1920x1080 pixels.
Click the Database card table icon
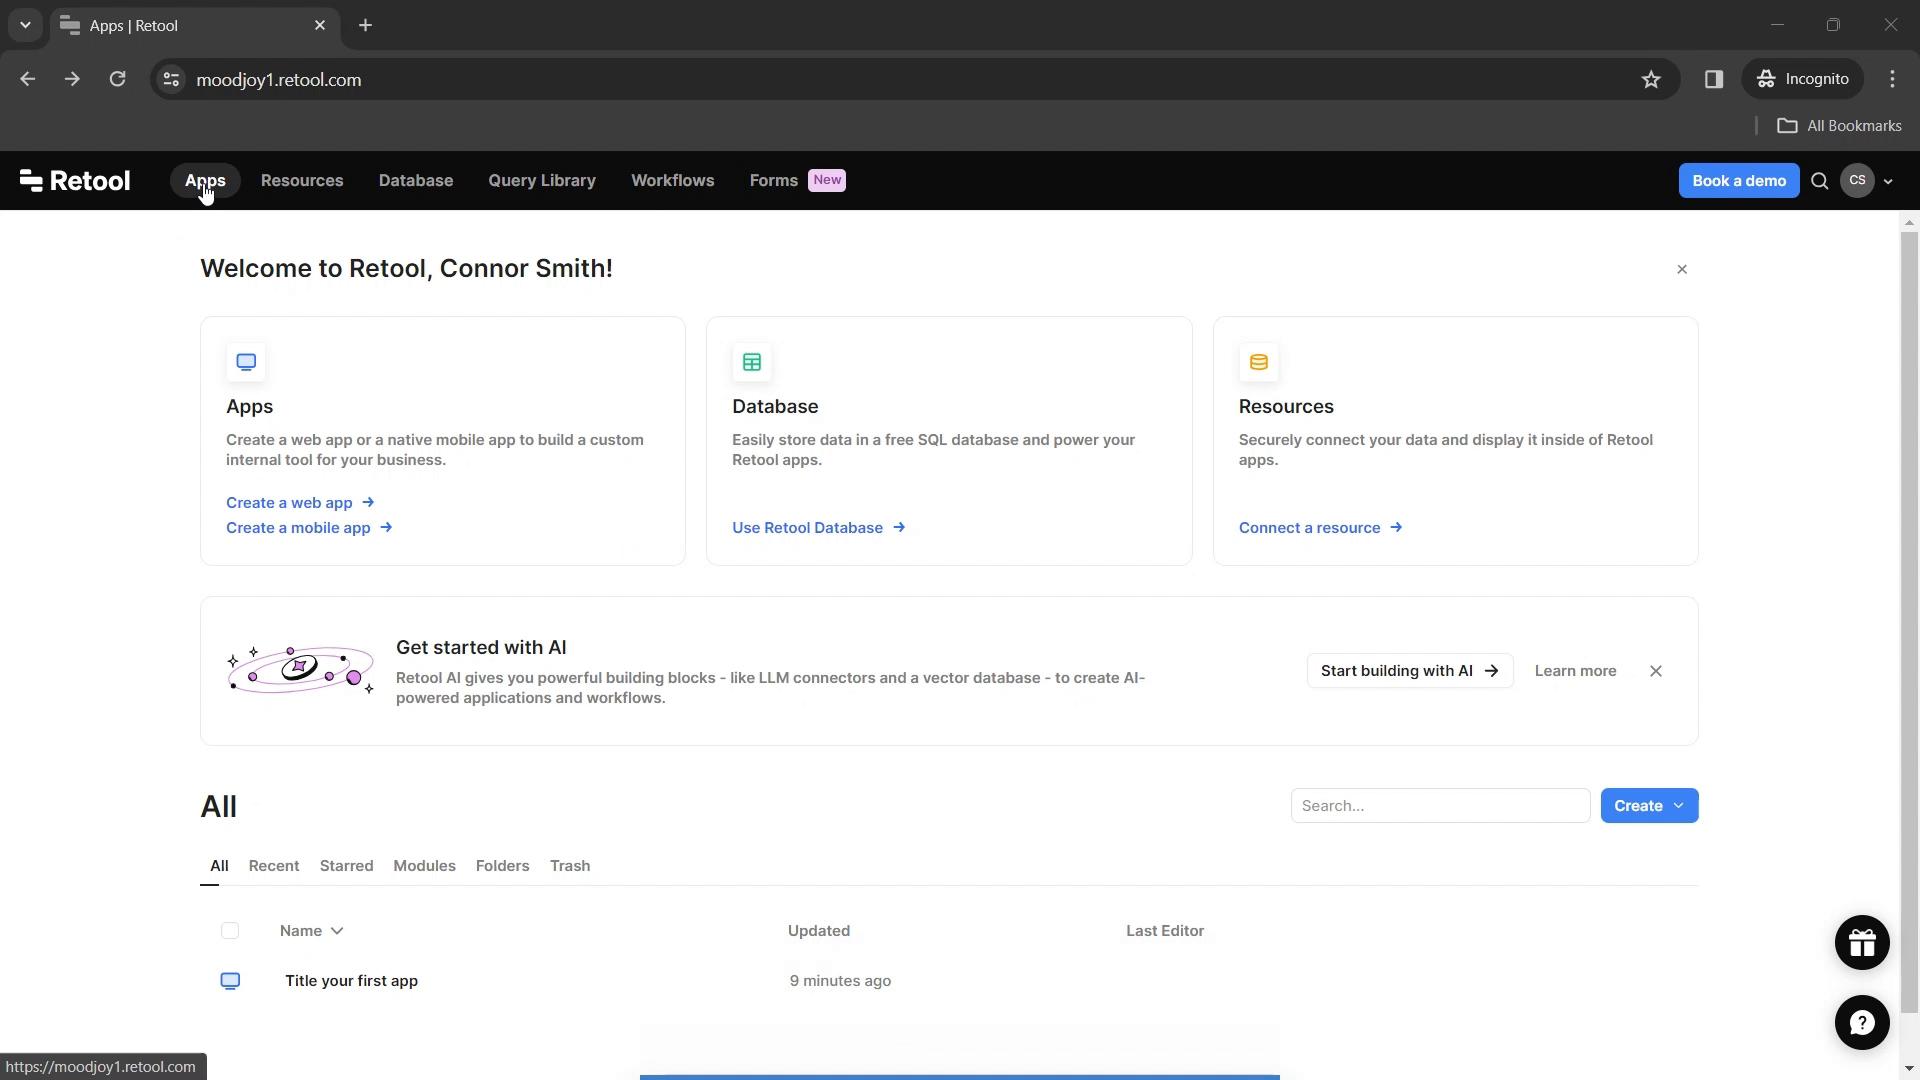tap(752, 362)
